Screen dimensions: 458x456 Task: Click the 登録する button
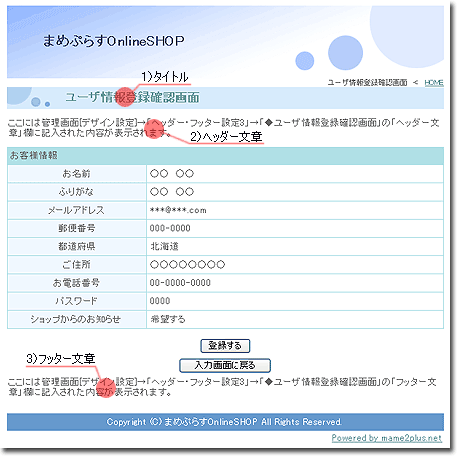click(225, 346)
